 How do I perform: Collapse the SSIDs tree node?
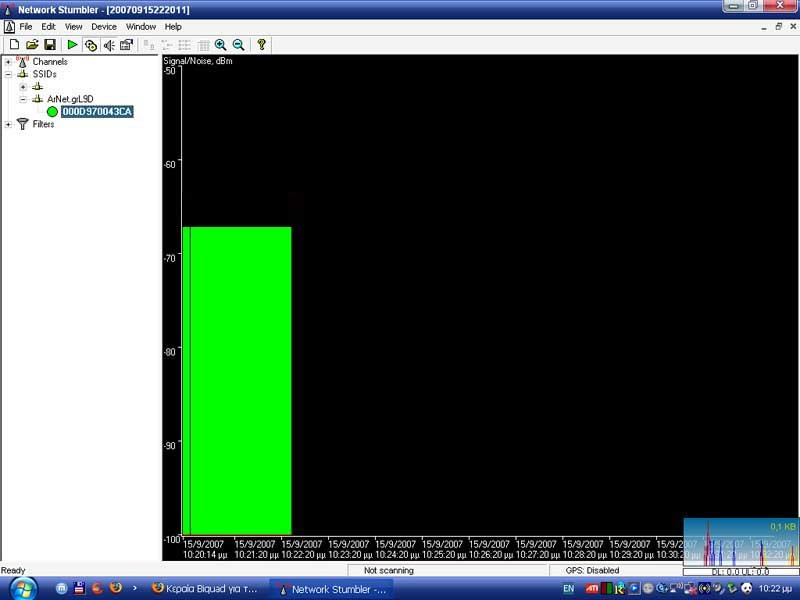[x=8, y=74]
